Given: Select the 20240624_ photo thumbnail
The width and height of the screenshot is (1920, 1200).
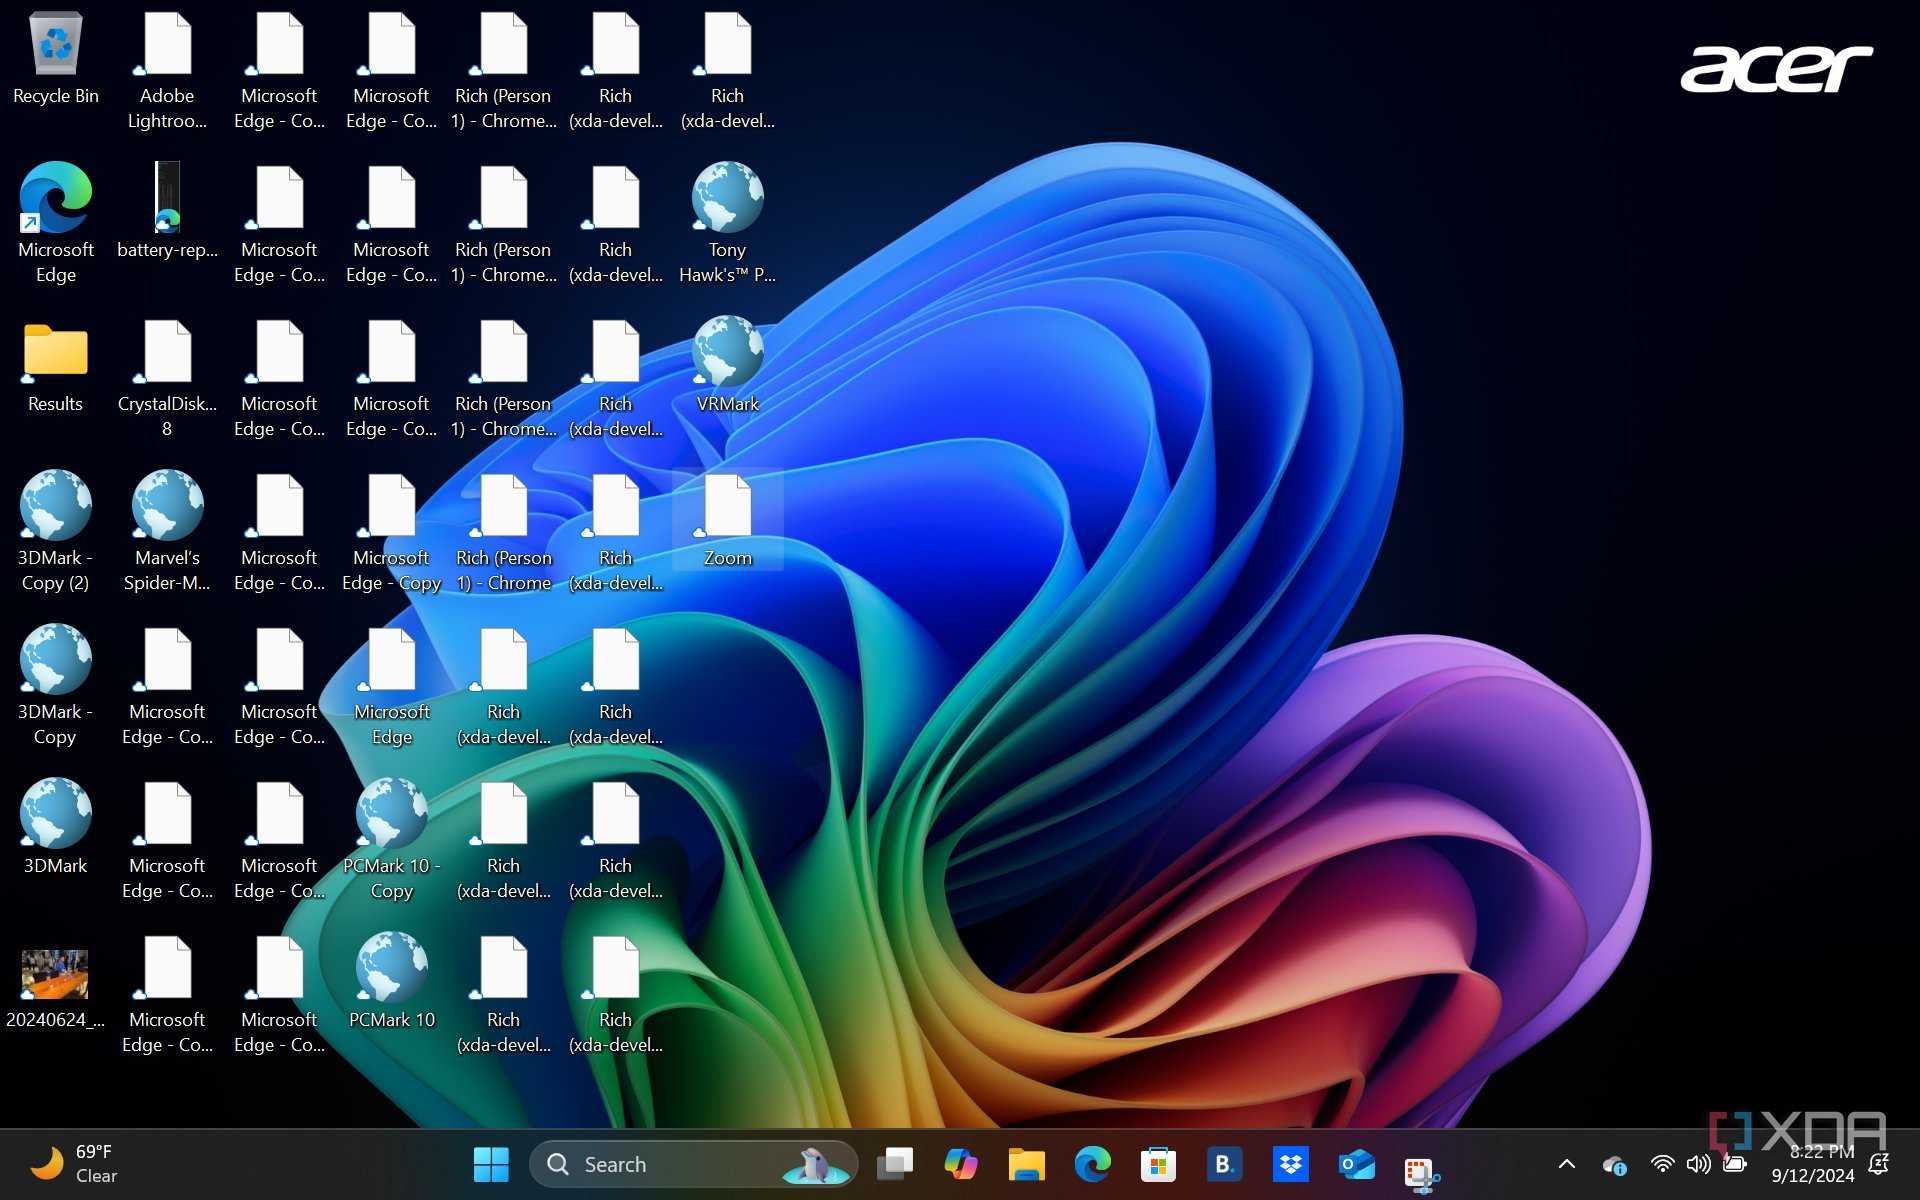Looking at the screenshot, I should pyautogui.click(x=56, y=988).
